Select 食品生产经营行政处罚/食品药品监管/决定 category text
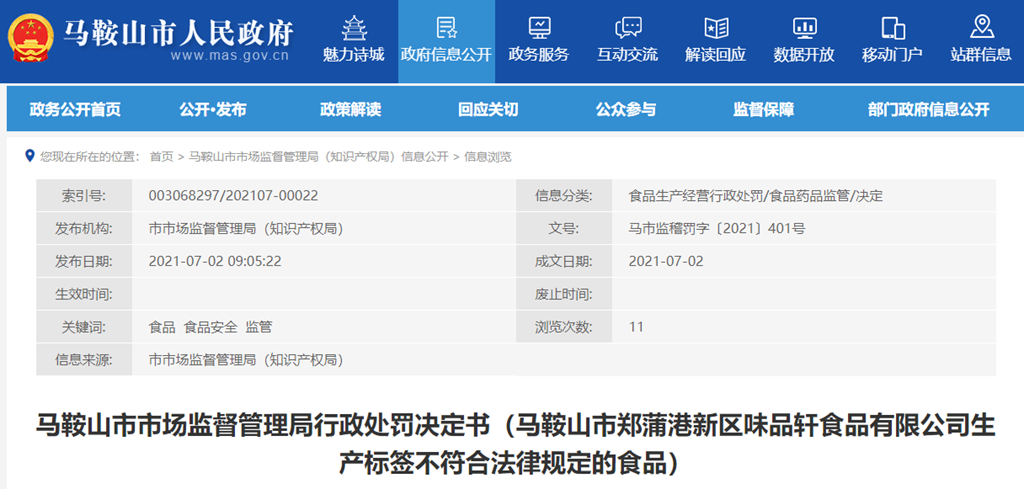Image resolution: width=1024 pixels, height=489 pixels. (x=756, y=195)
